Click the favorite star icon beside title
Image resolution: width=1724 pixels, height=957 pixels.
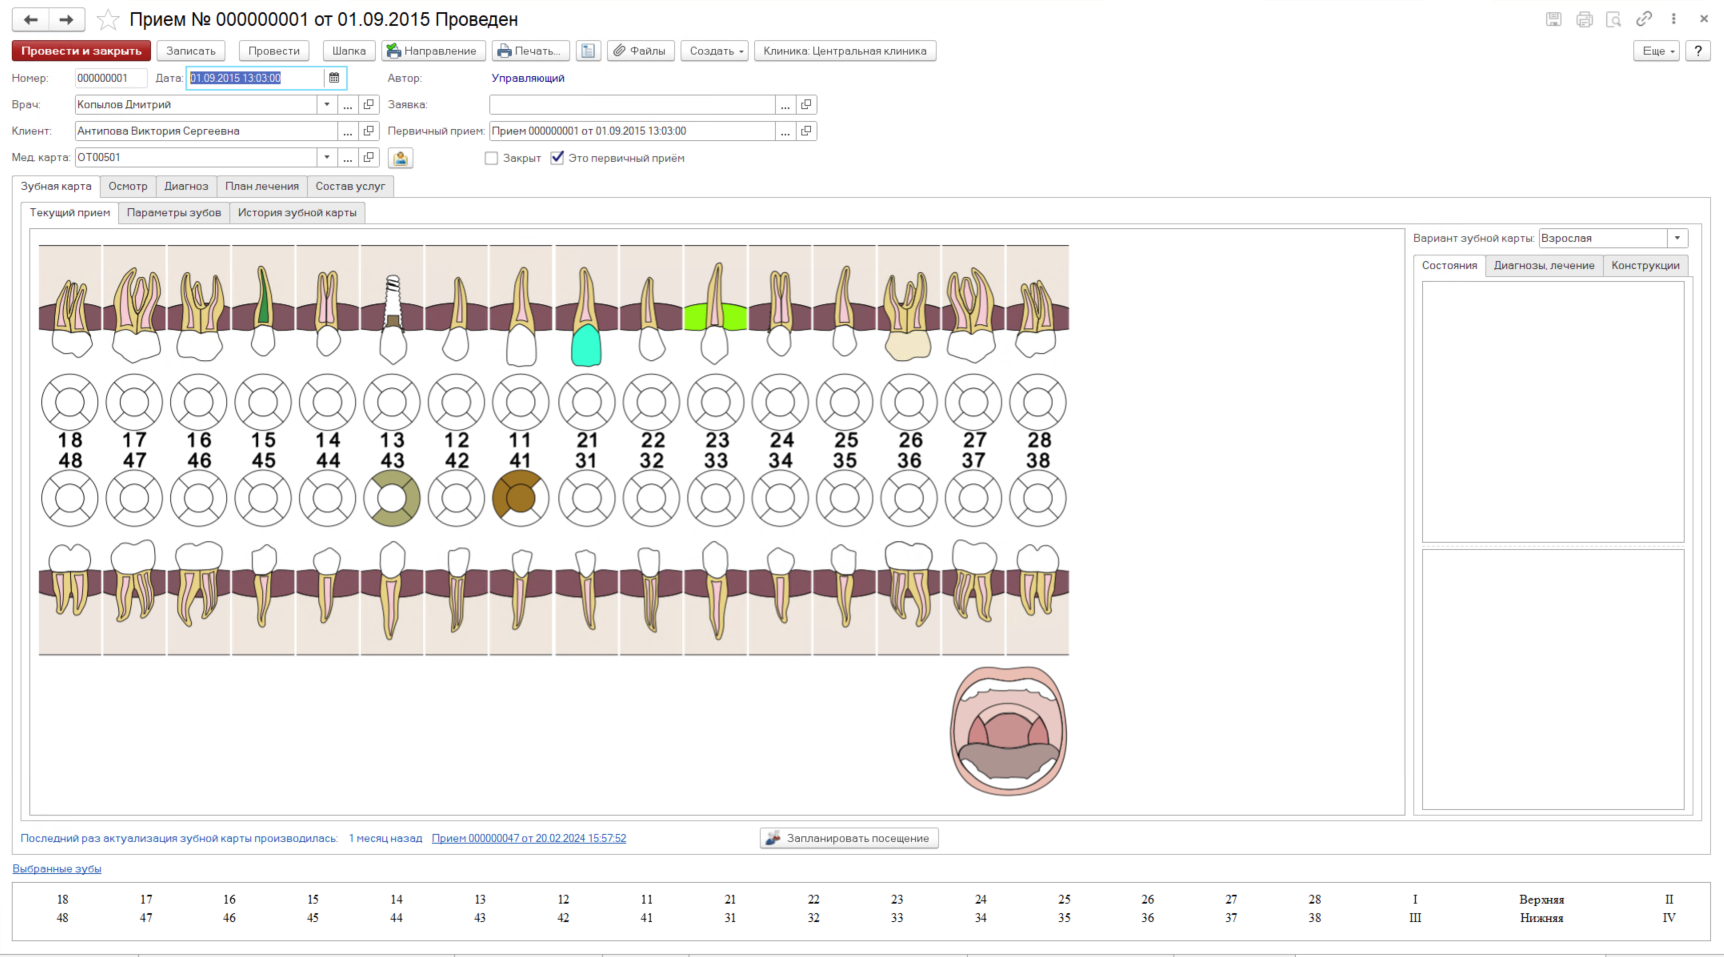coord(108,20)
